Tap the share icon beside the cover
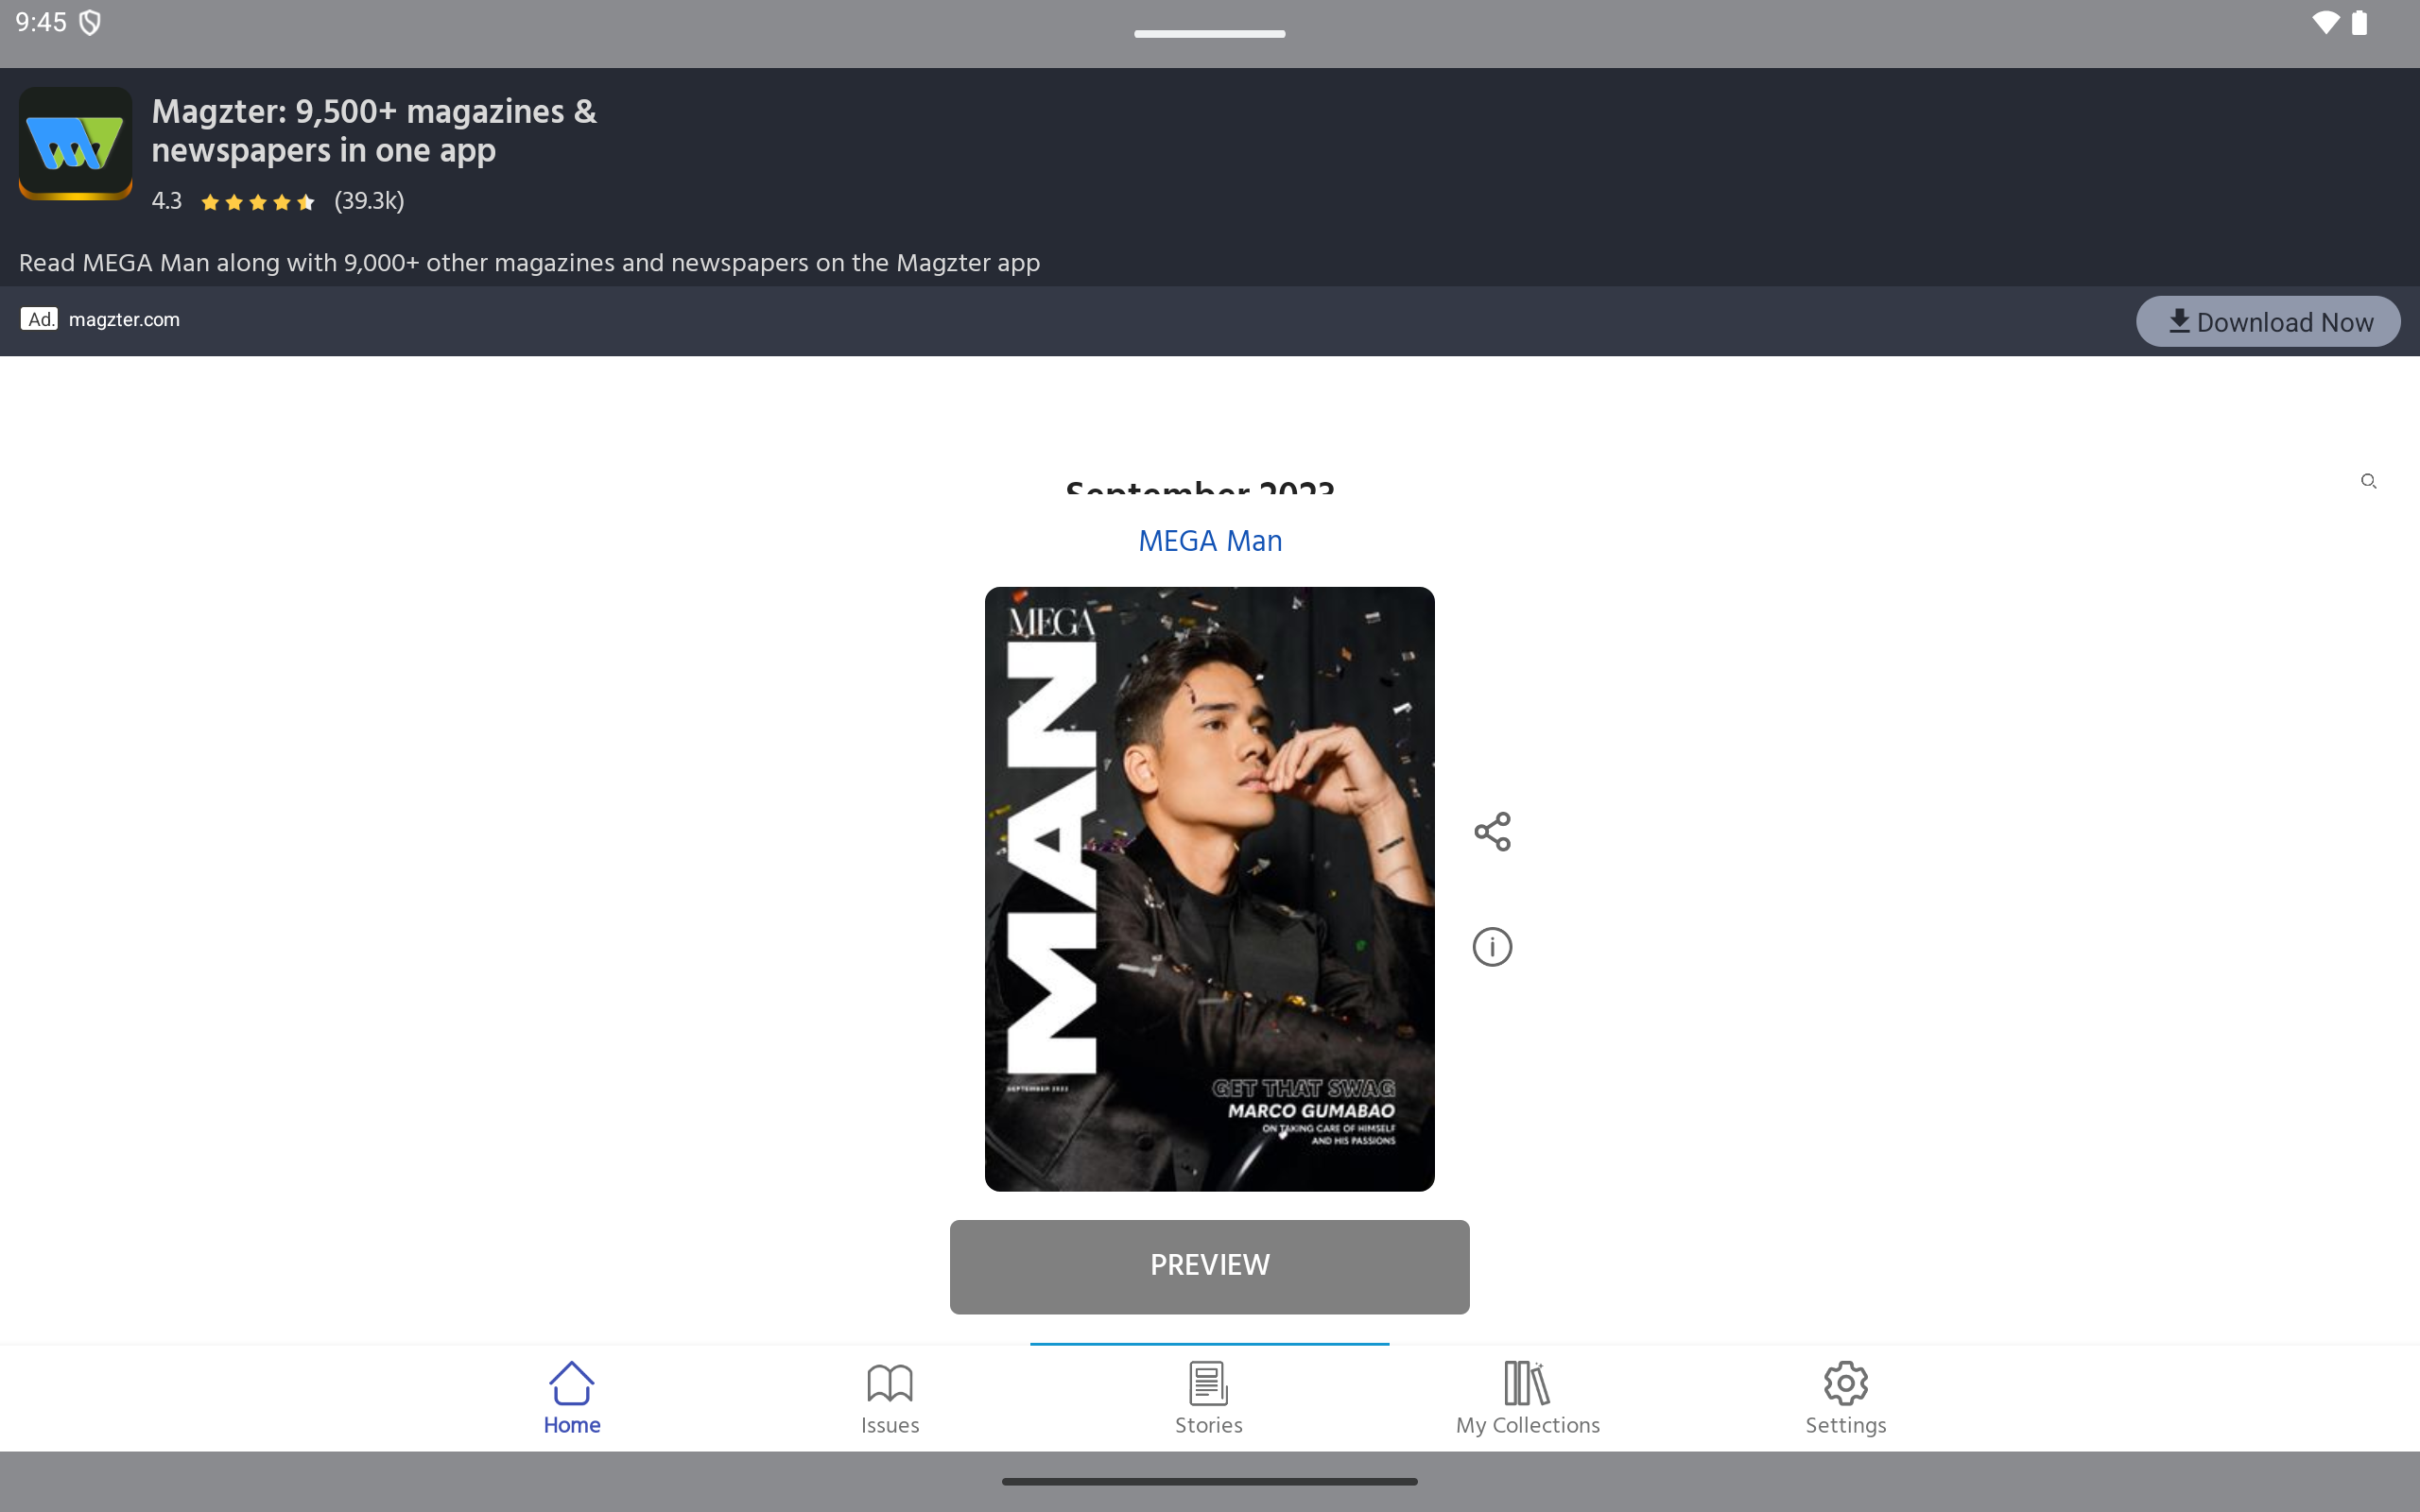Screen dimensions: 2420x1512 (x=1492, y=831)
